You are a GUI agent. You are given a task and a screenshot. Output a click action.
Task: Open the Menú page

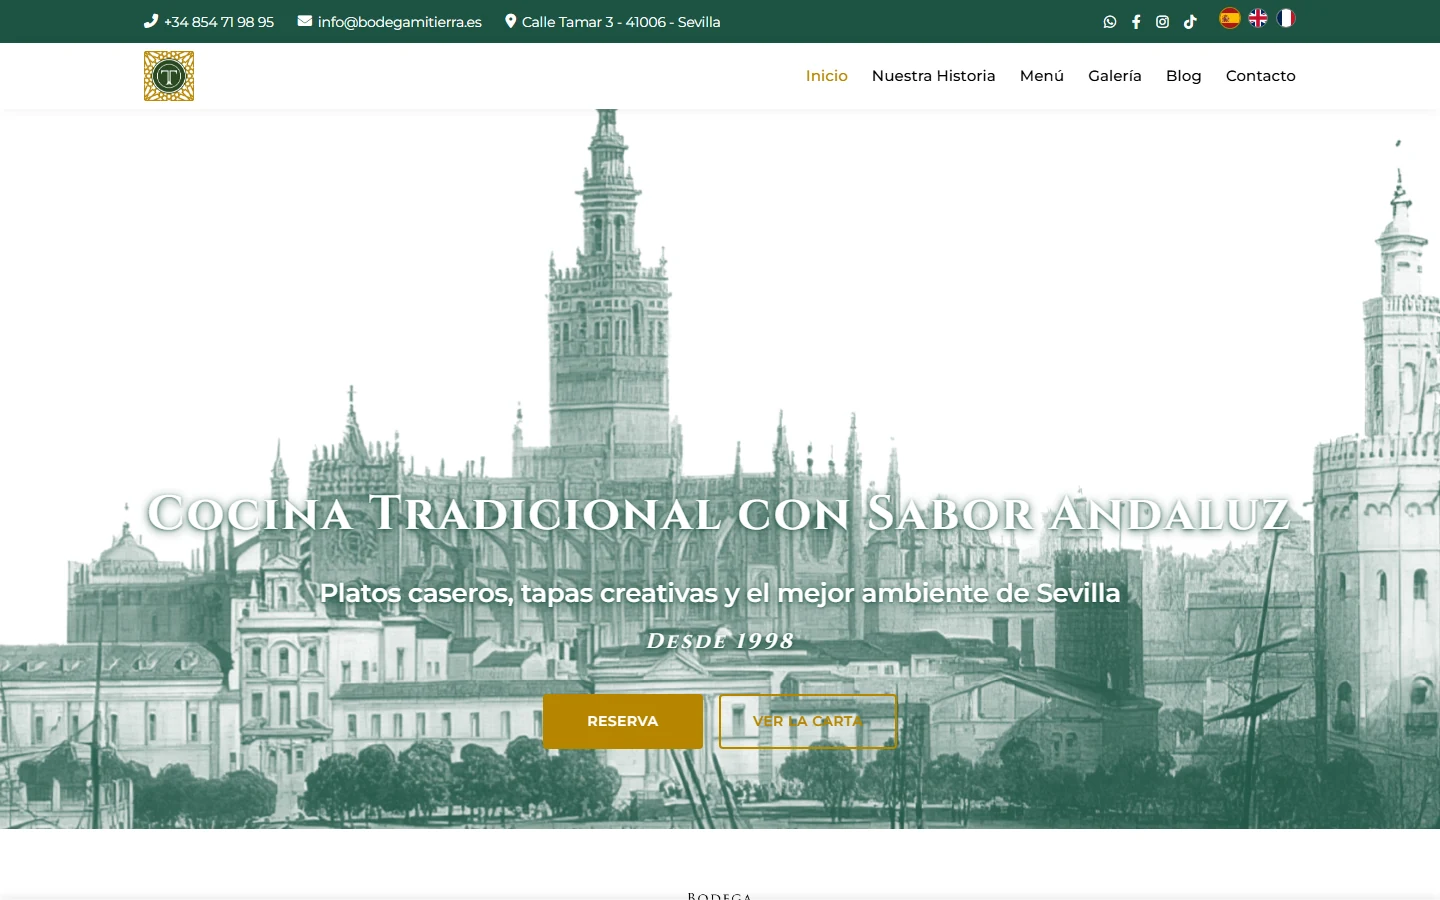tap(1042, 76)
